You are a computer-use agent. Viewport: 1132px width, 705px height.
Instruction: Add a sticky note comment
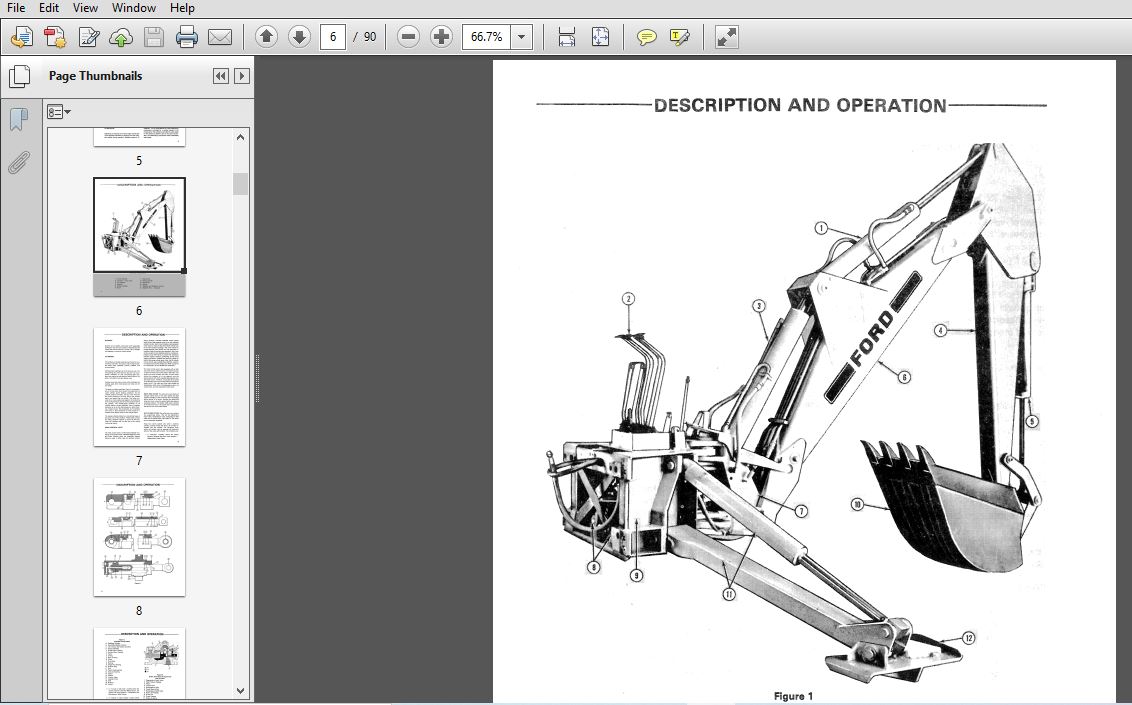tap(646, 37)
